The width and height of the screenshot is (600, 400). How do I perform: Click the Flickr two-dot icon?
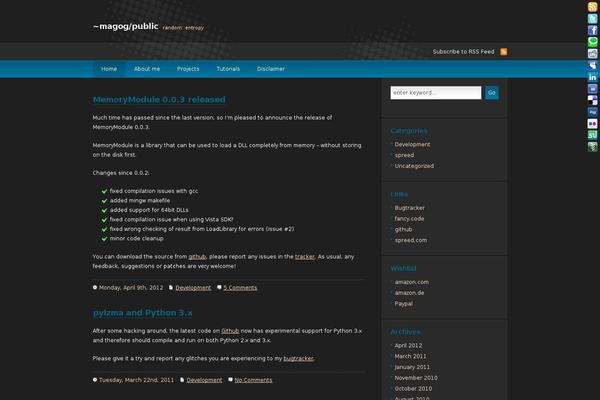point(592,123)
